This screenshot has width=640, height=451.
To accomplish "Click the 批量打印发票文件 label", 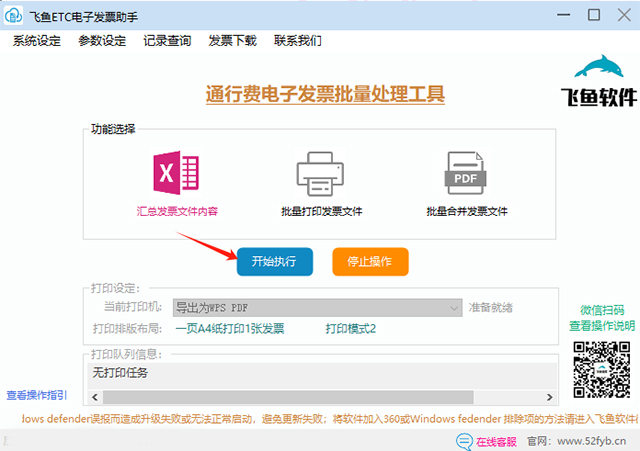I will tap(322, 211).
